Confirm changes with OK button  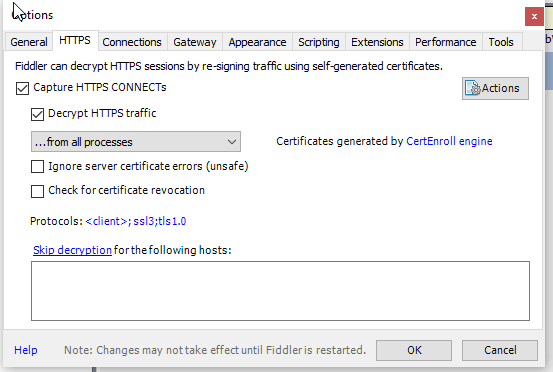pos(414,350)
